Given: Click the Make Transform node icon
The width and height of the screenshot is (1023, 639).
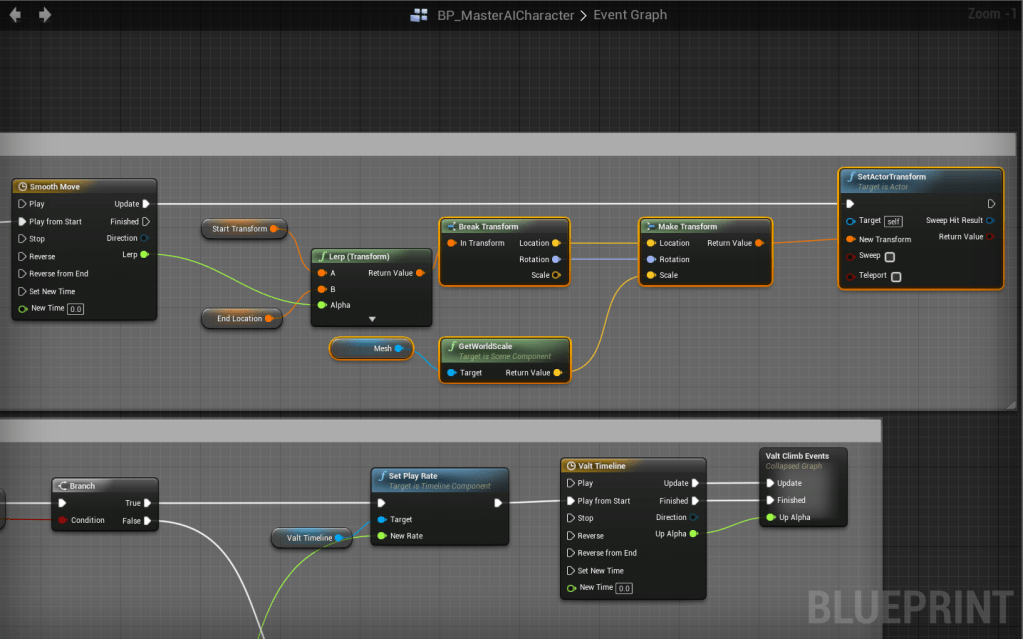Looking at the screenshot, I should [x=650, y=226].
